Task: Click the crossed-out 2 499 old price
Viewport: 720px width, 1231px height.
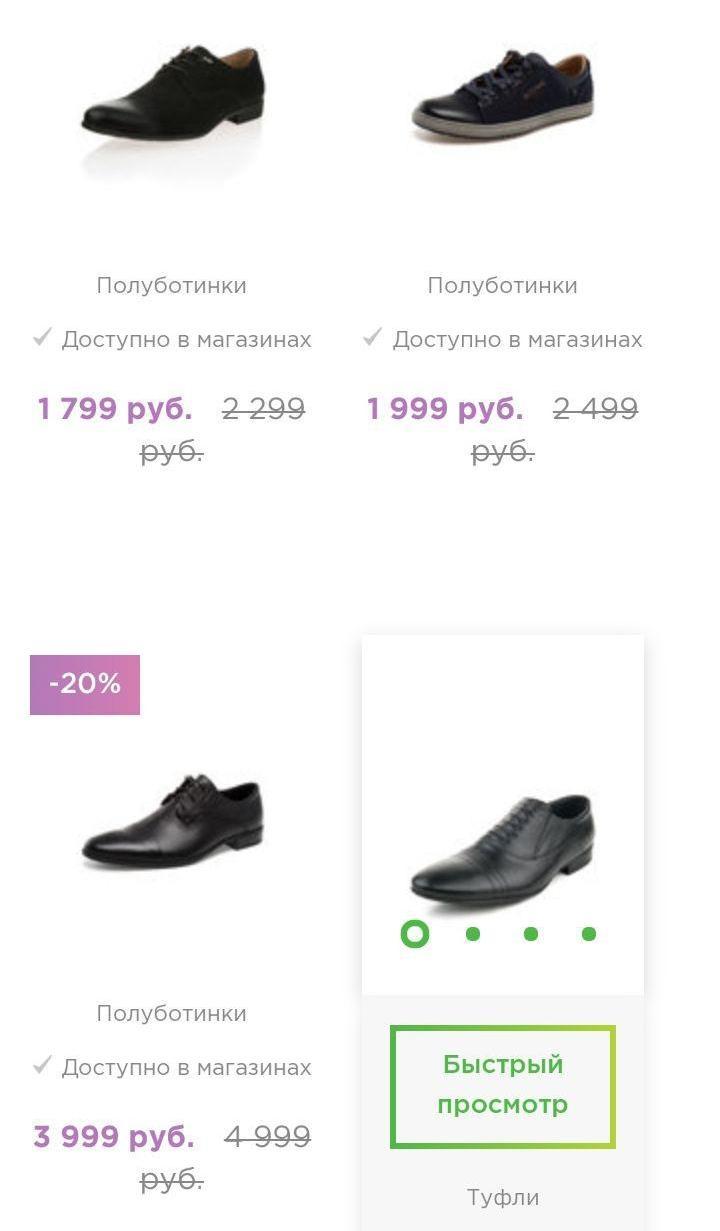Action: tap(595, 409)
